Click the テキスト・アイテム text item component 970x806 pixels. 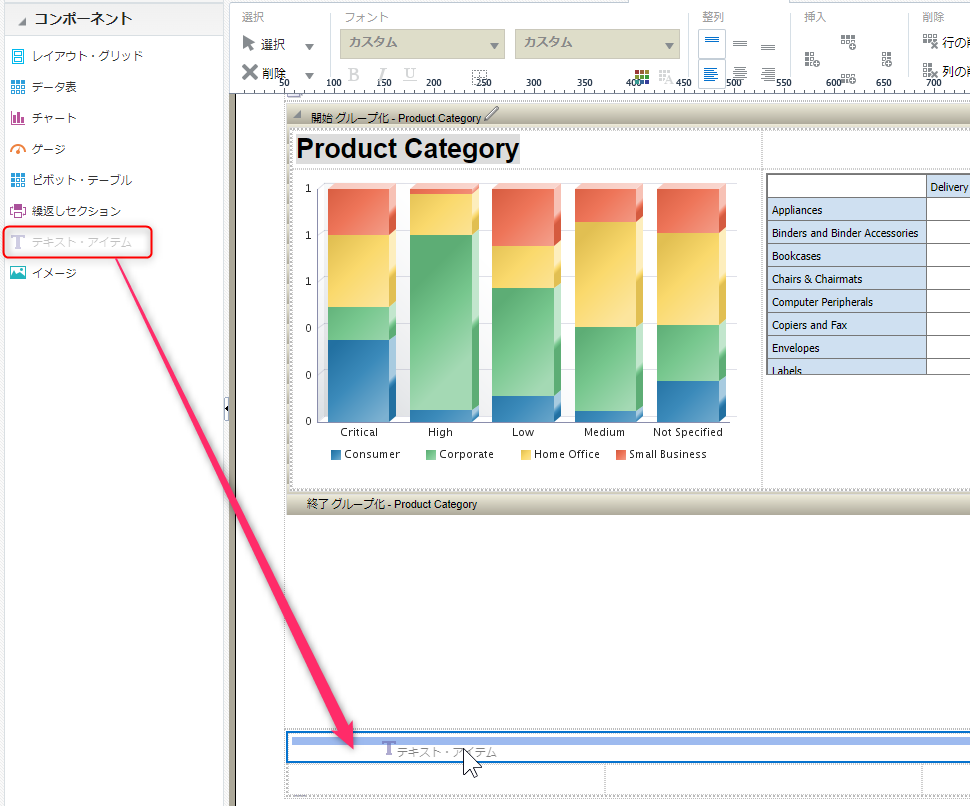[x=71, y=242]
